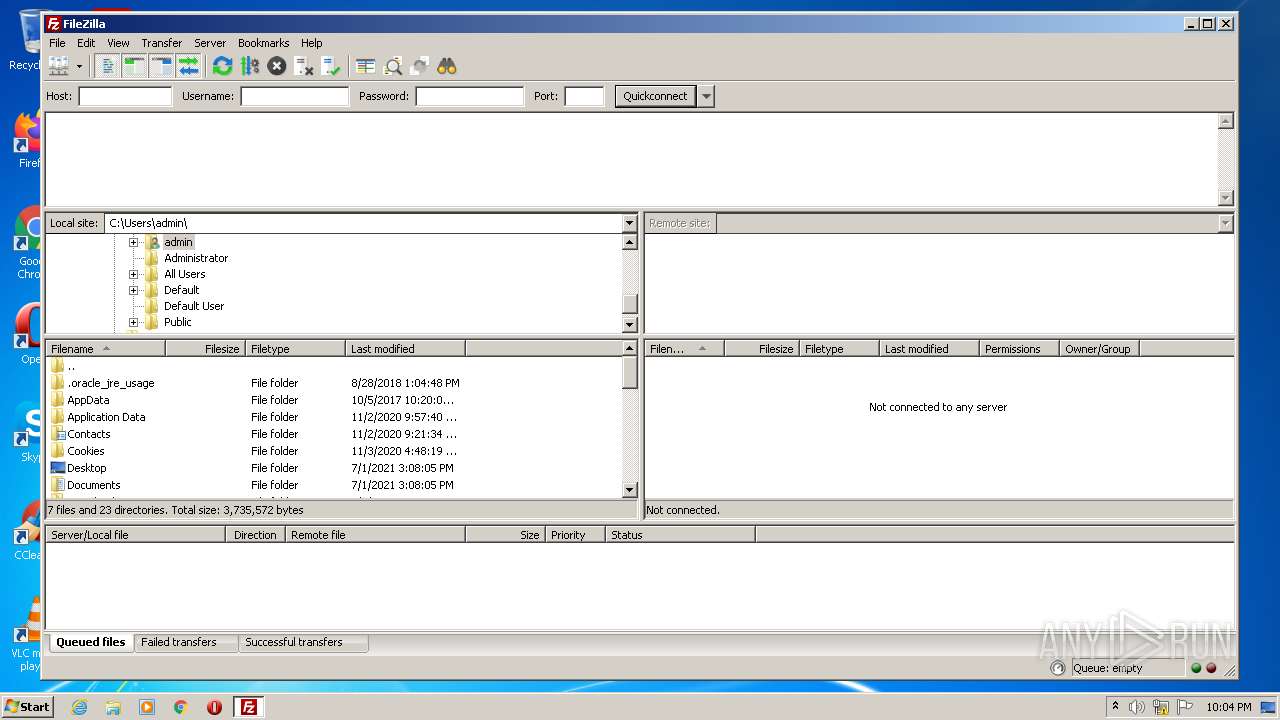Open the View menu
Screen dimensions: 1280x720
118,43
